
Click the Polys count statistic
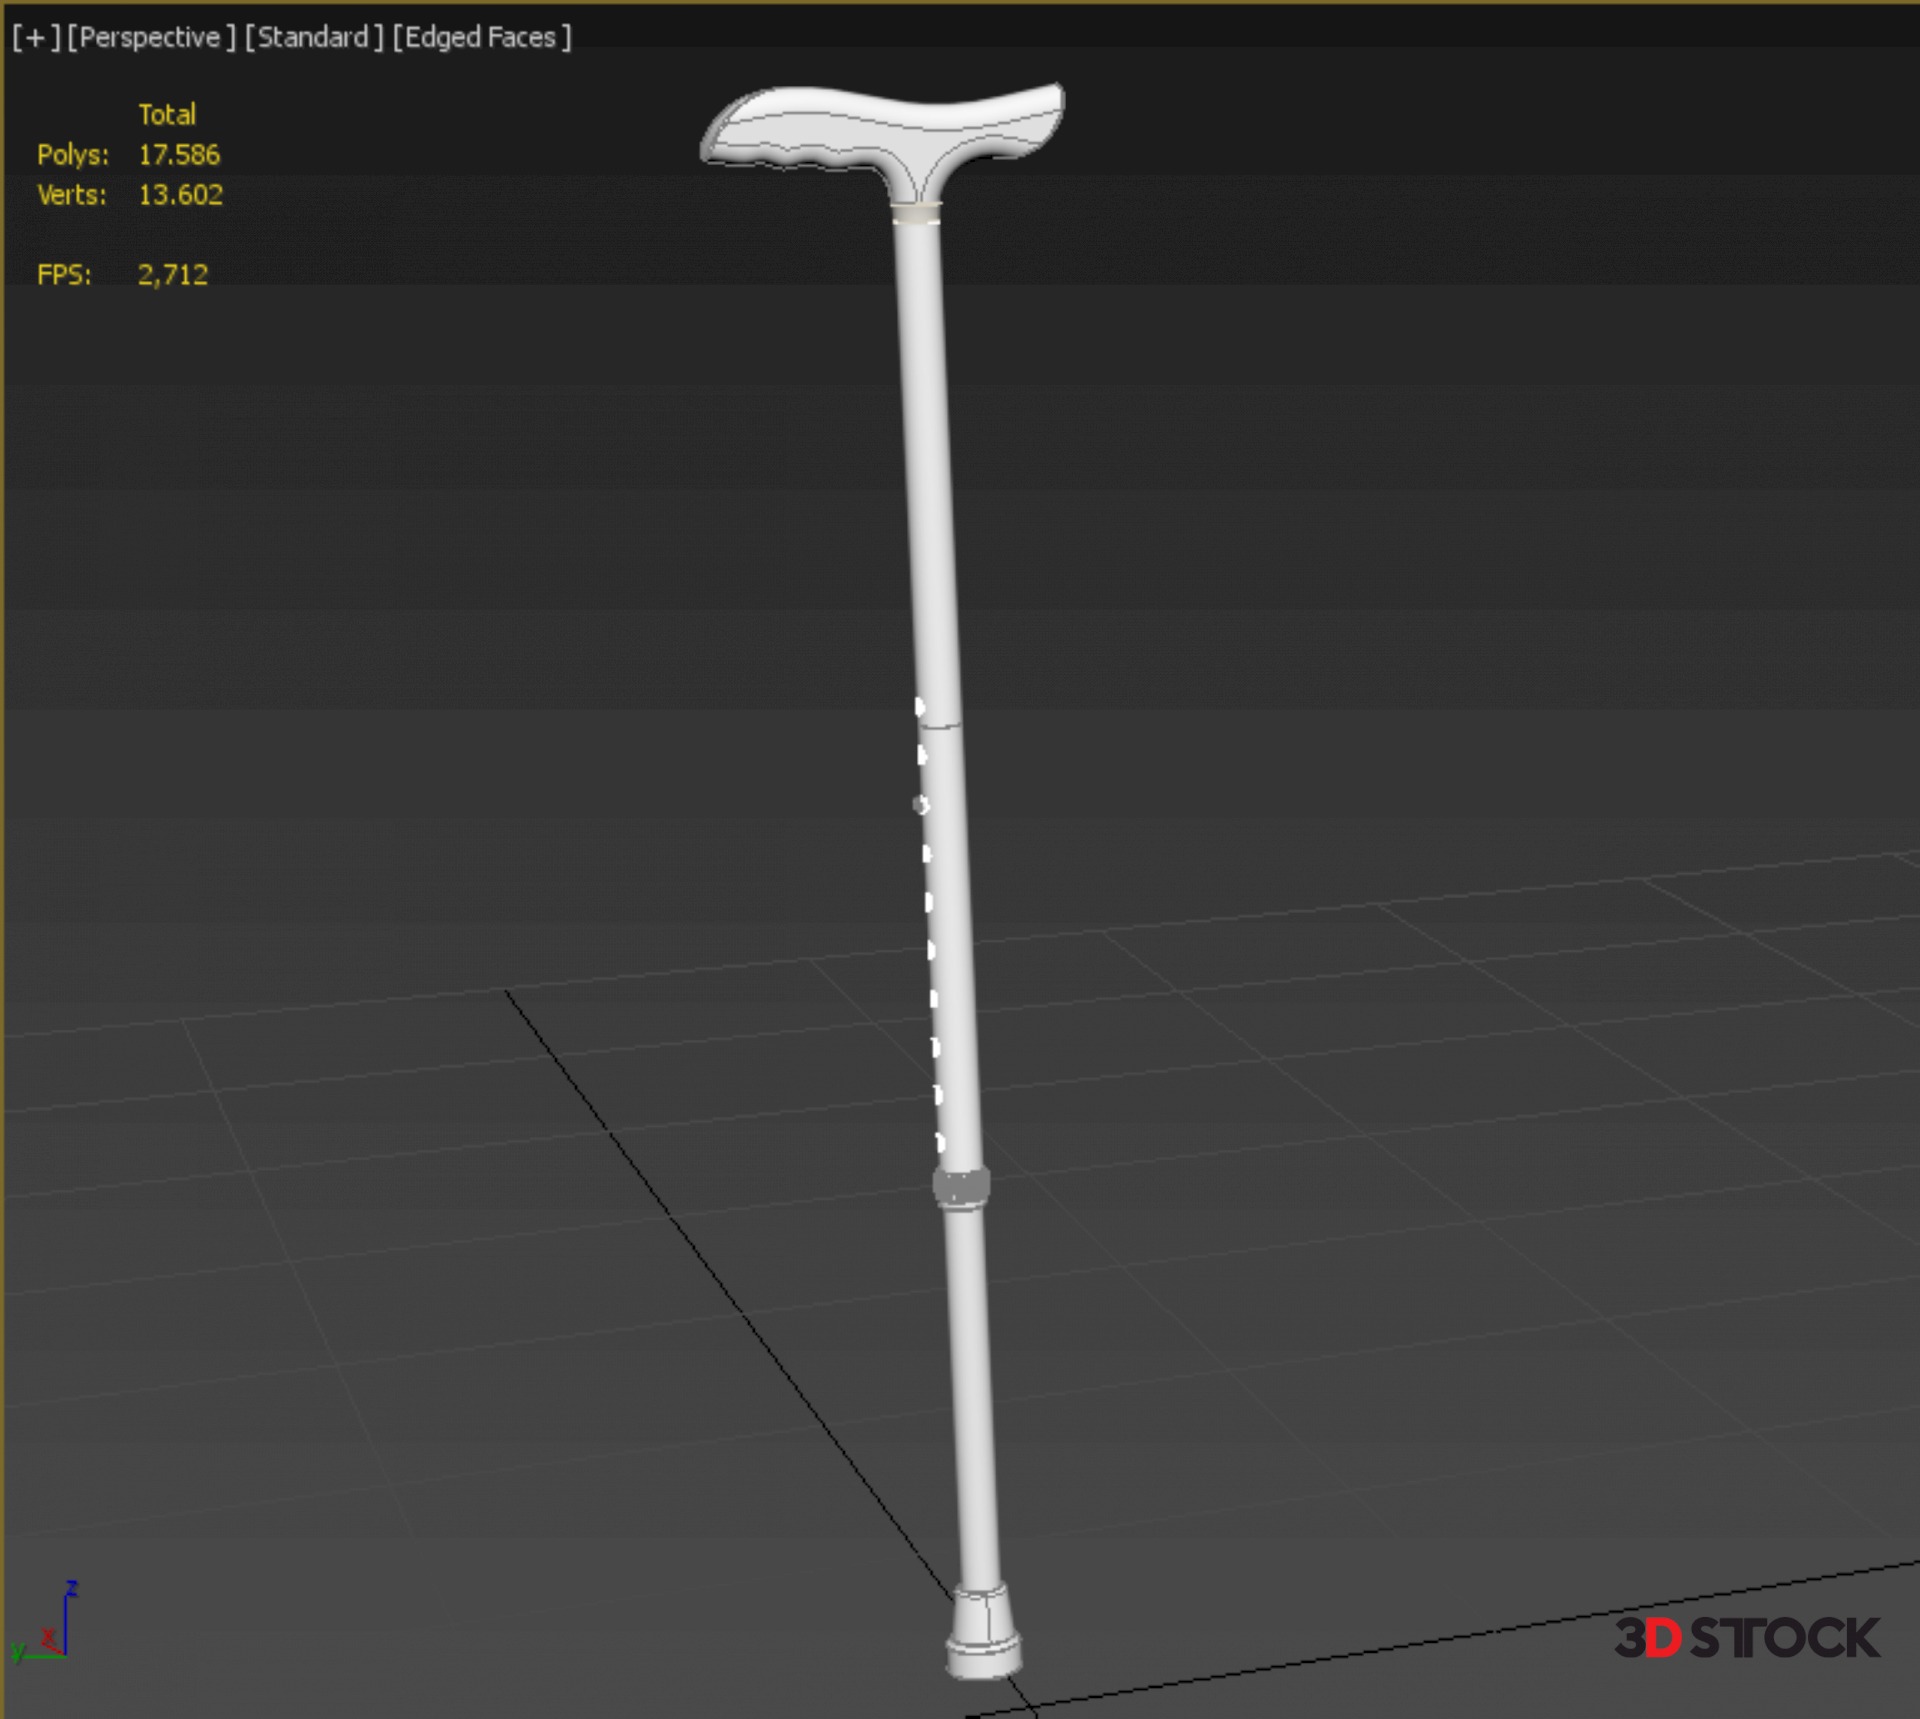tap(178, 155)
